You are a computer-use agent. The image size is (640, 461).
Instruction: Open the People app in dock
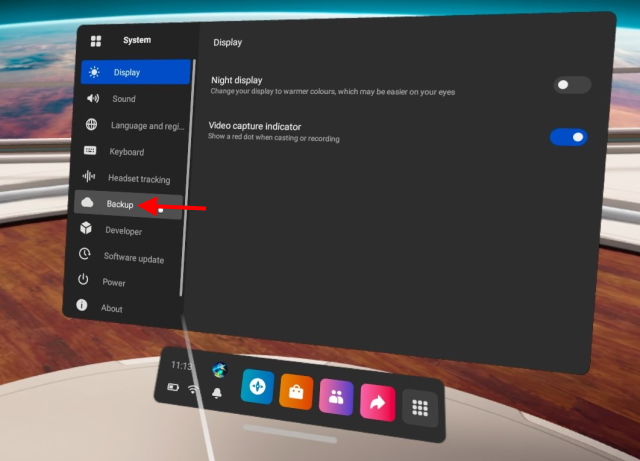tap(336, 397)
